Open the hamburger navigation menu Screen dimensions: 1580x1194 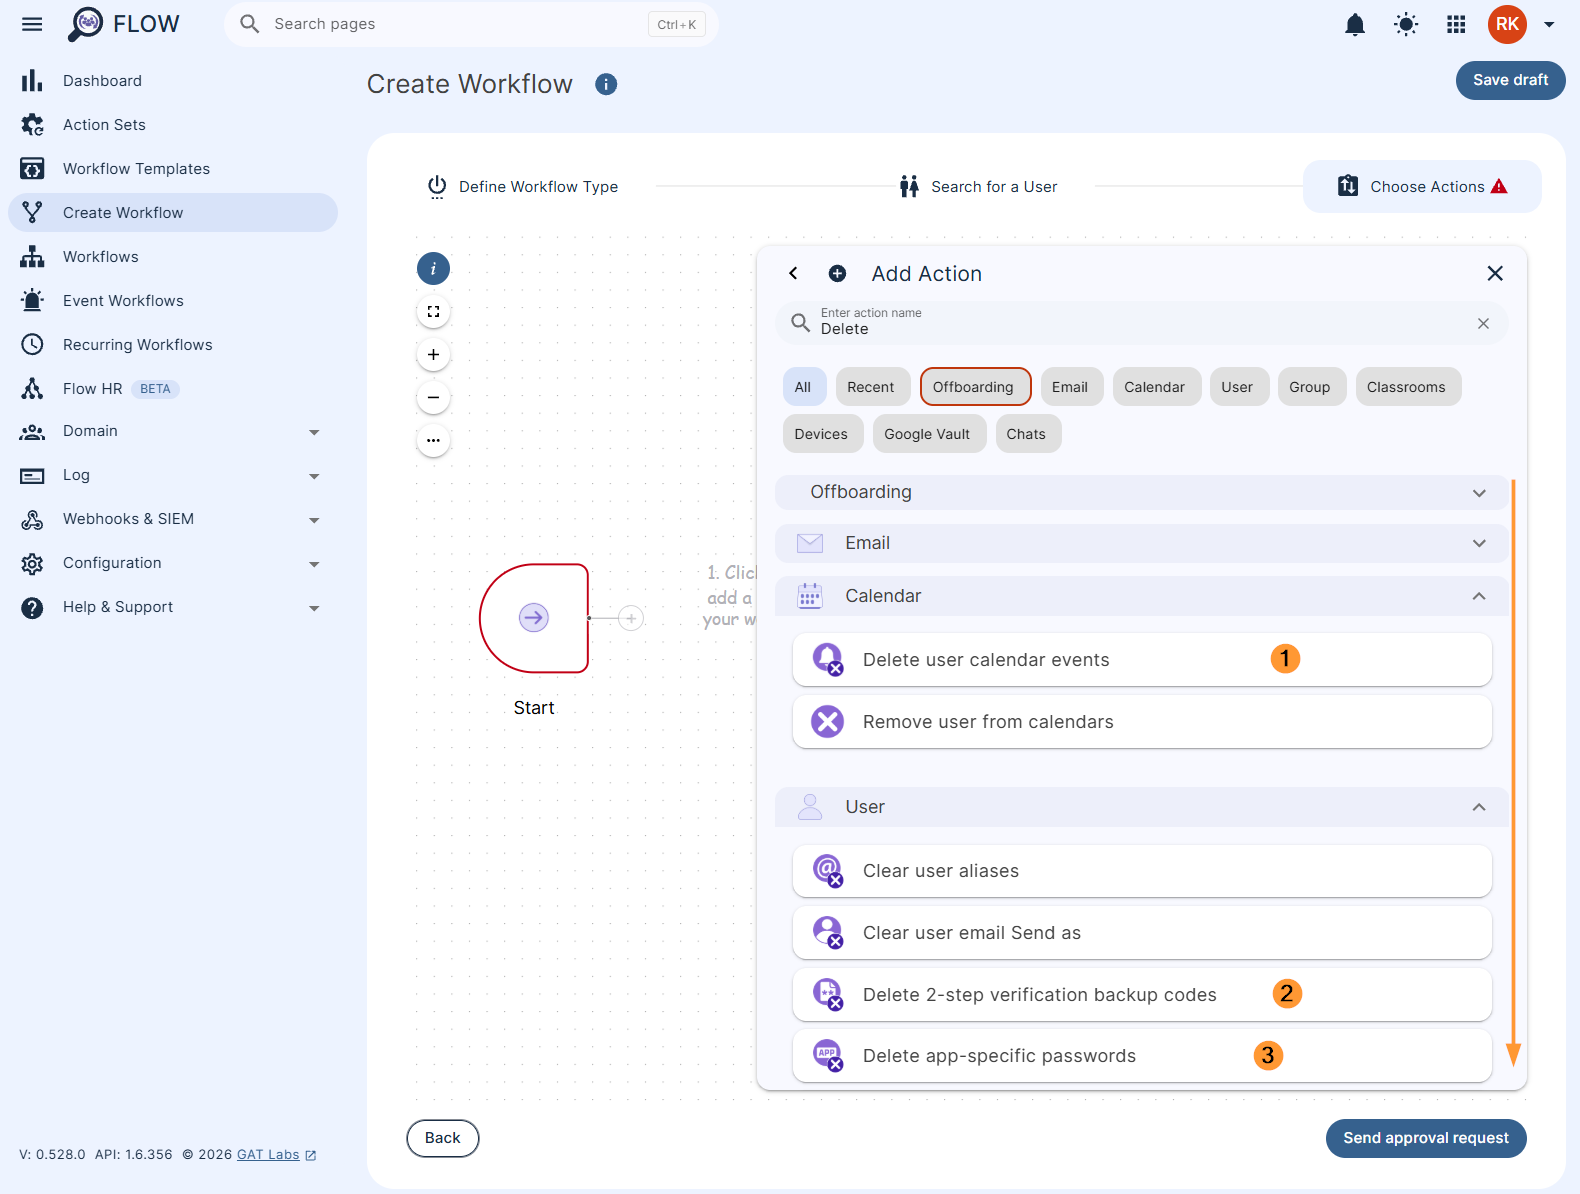click(x=32, y=24)
